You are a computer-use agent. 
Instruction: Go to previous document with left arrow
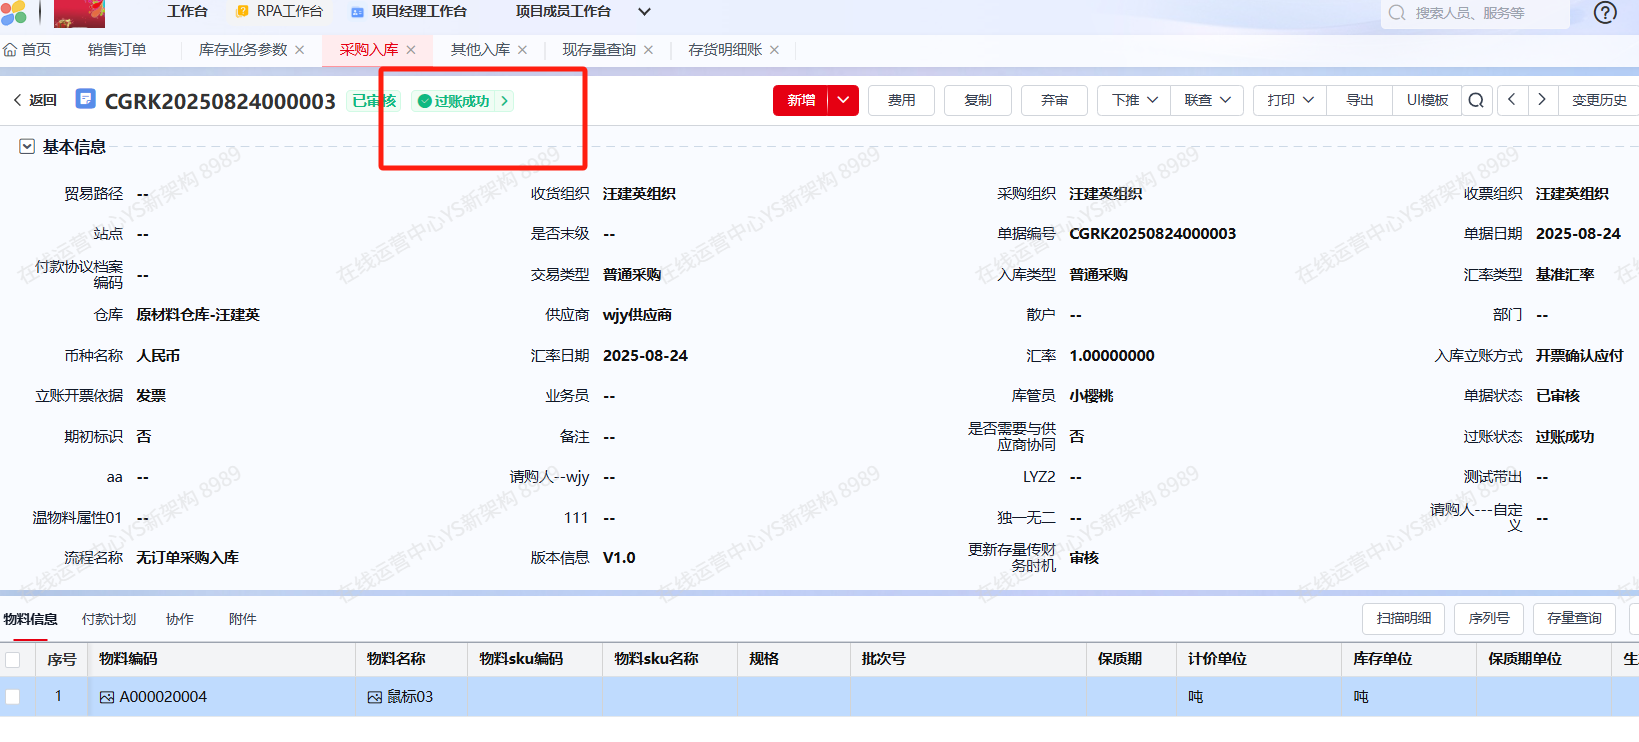click(x=1512, y=100)
